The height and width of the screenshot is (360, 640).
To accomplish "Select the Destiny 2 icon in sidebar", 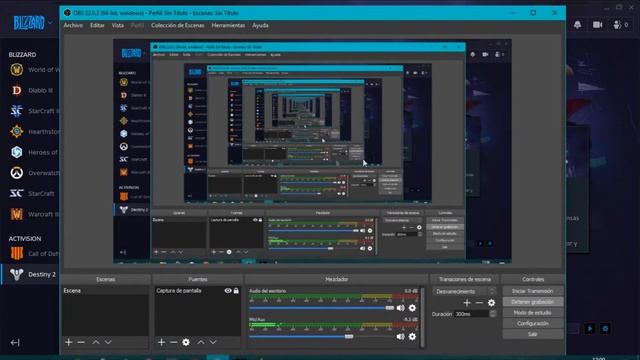I will coord(16,274).
